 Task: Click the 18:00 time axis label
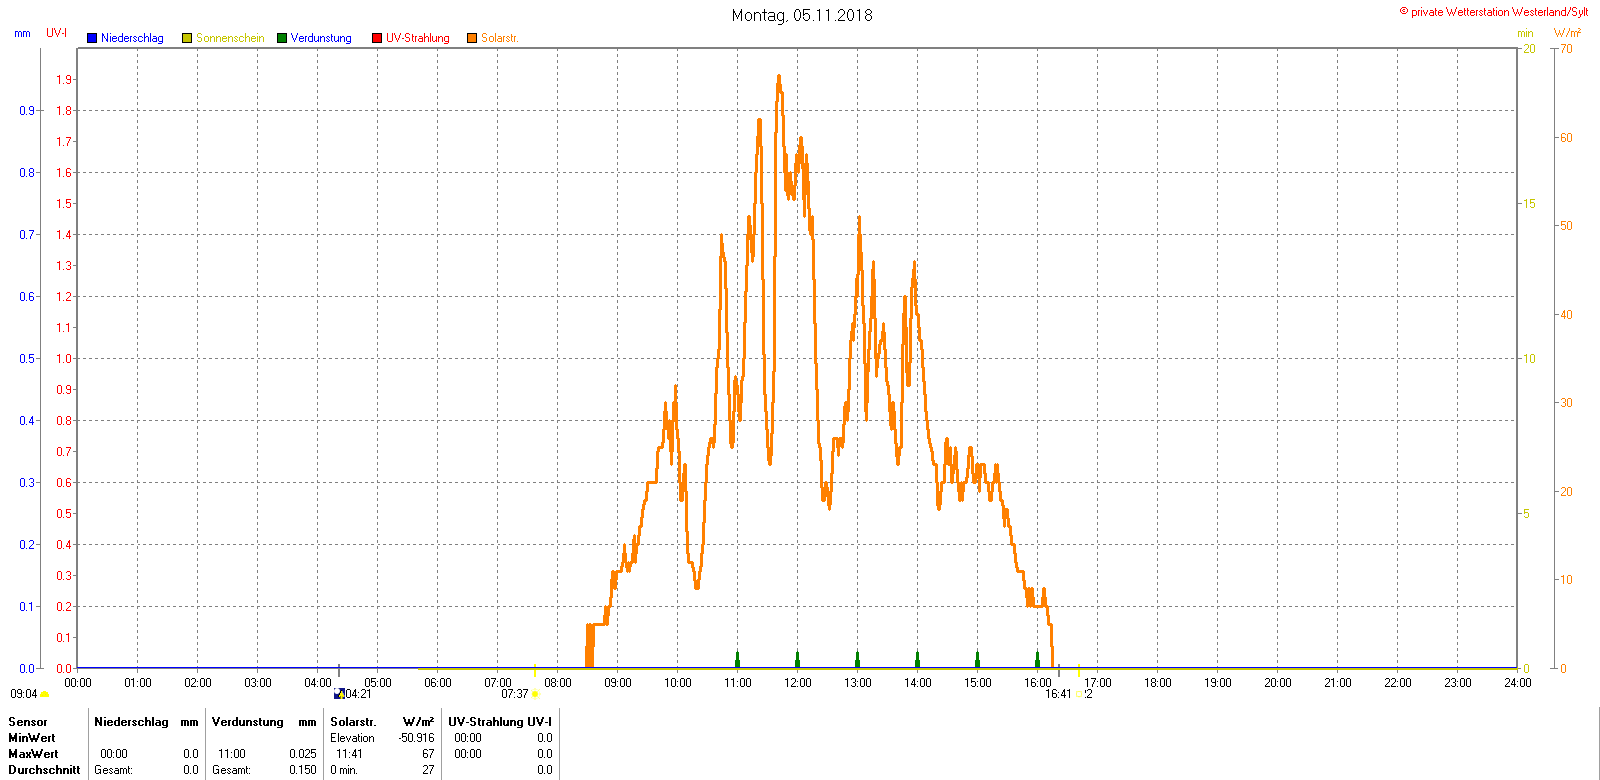point(1158,683)
